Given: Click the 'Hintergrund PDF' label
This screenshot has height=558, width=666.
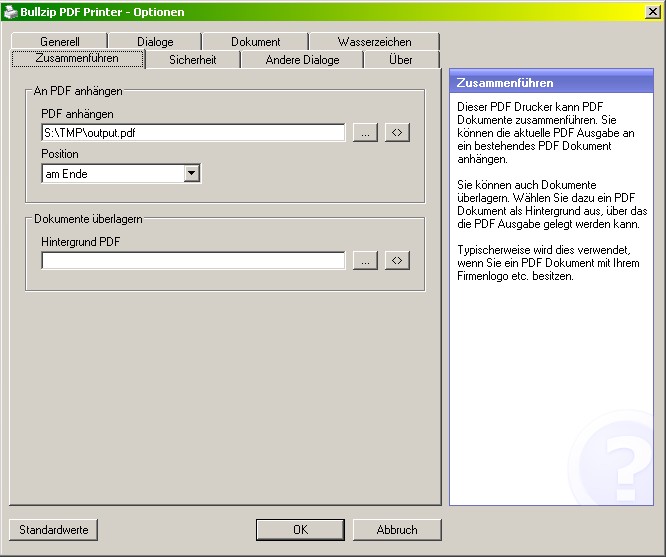Looking at the screenshot, I should point(81,242).
